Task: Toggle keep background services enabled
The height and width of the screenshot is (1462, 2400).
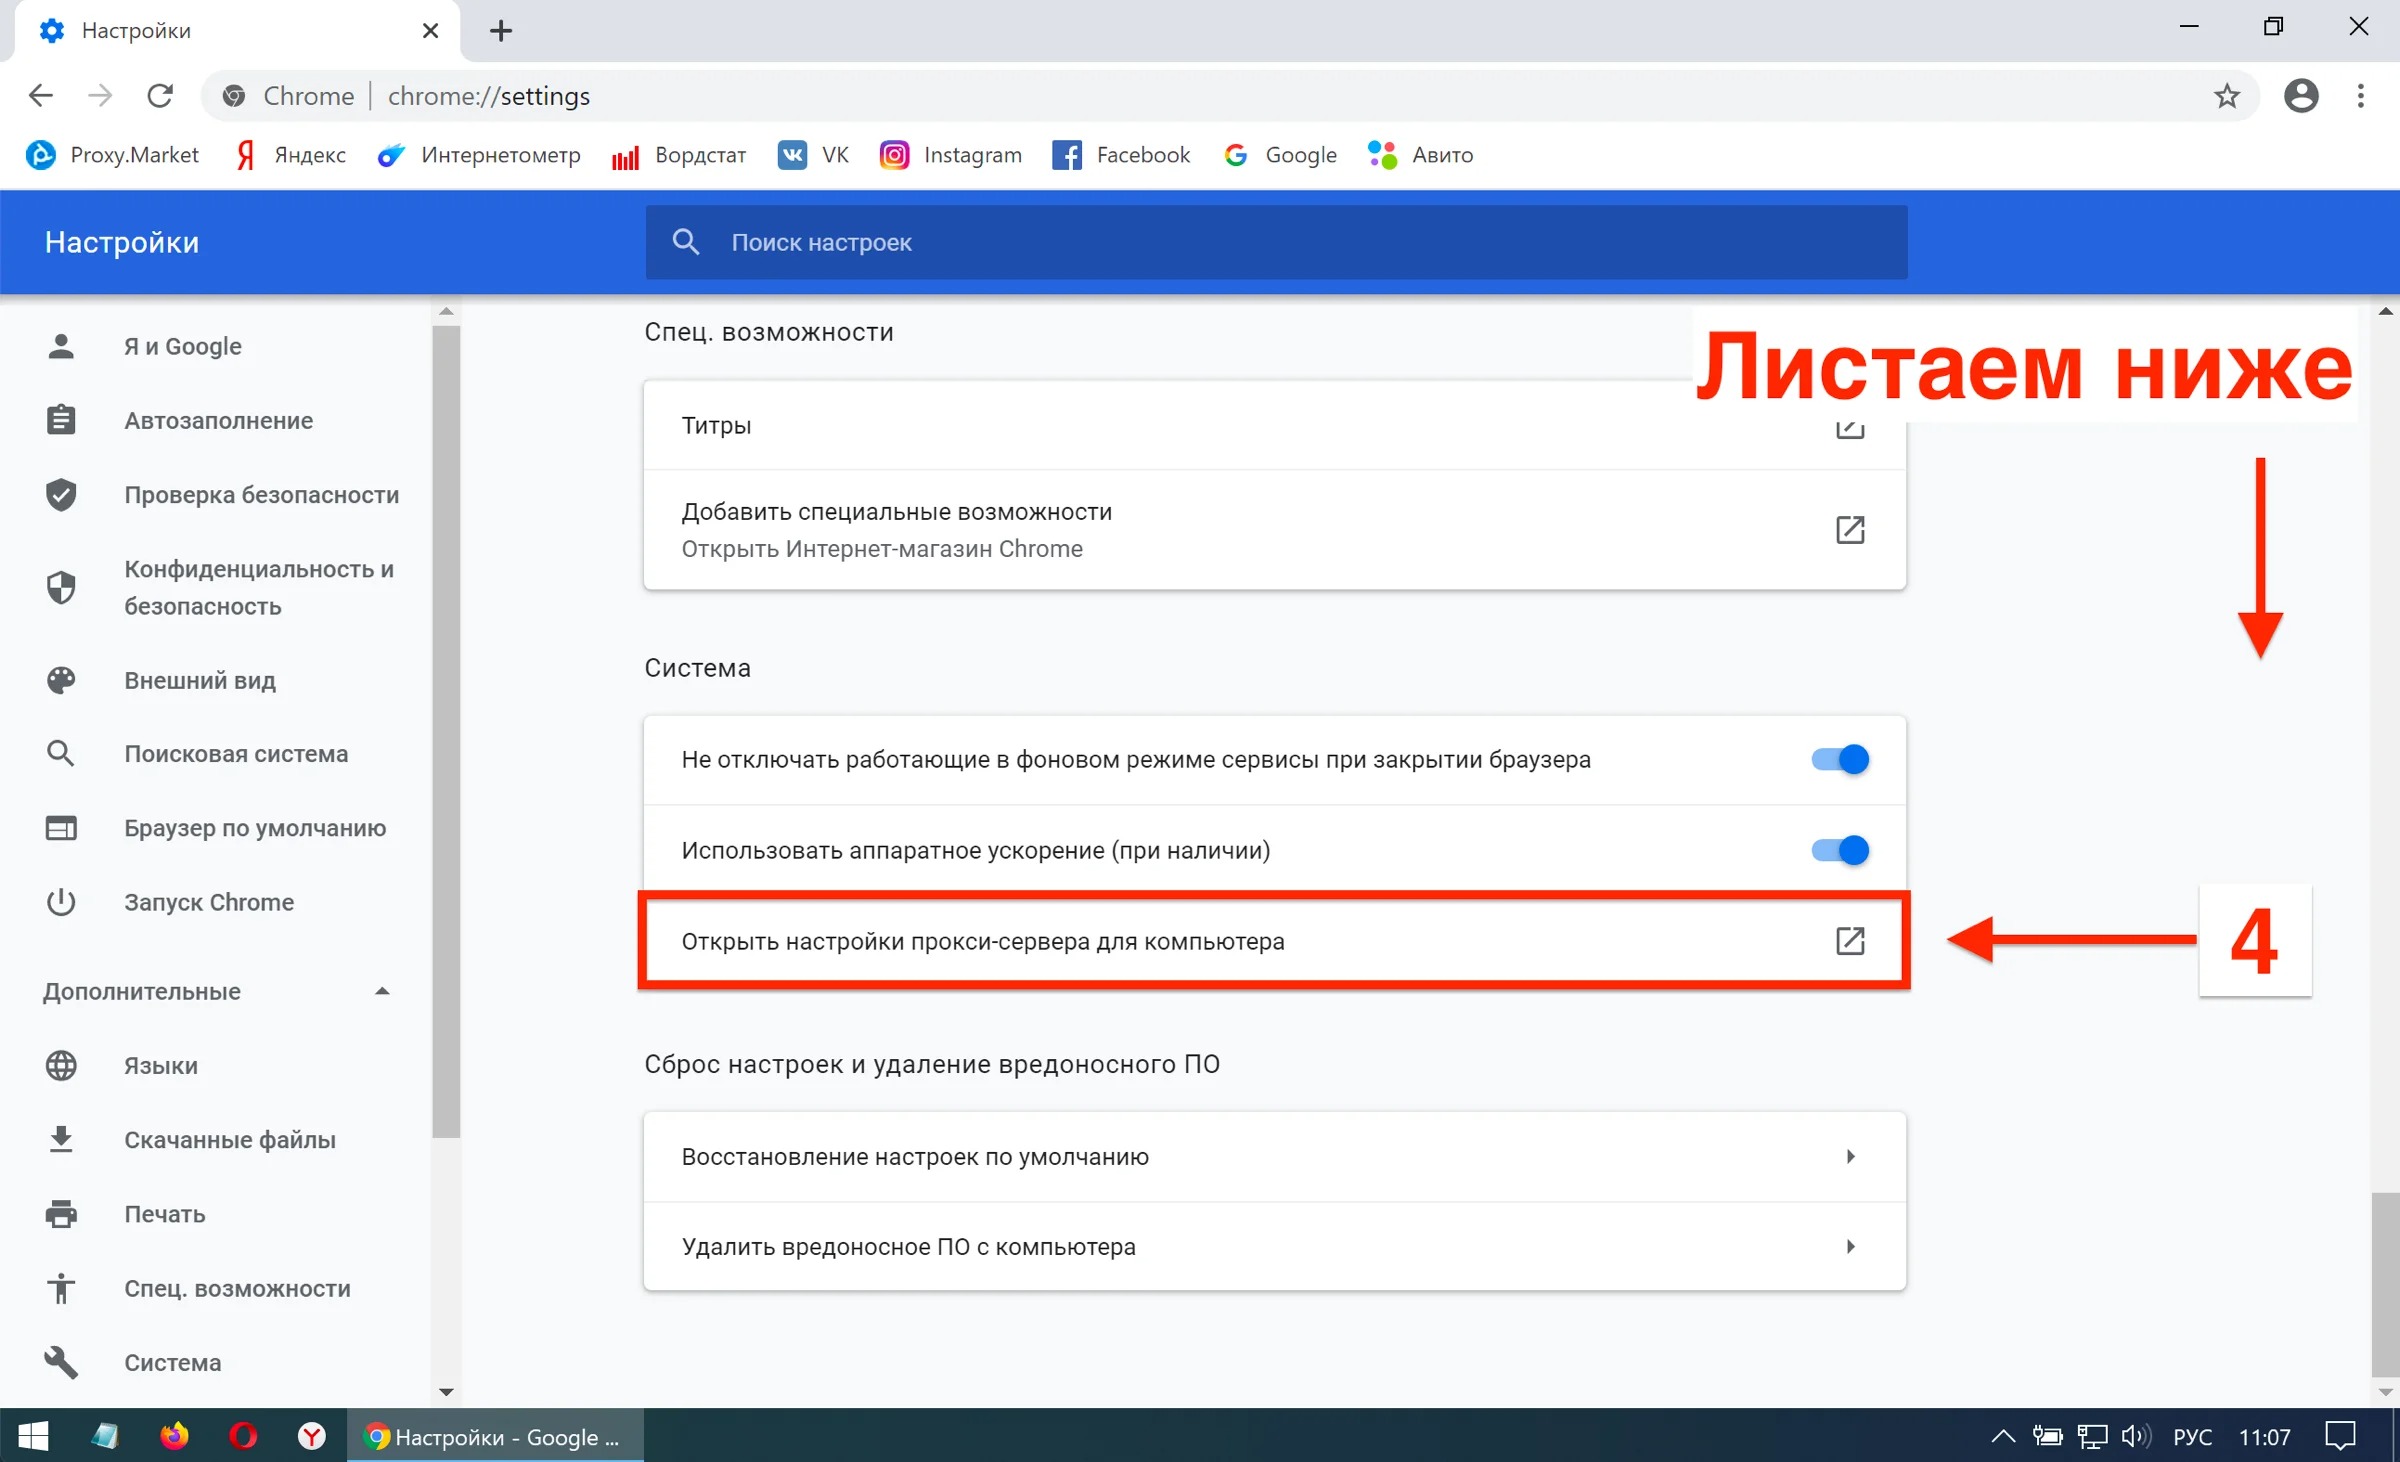Action: coord(1841,759)
